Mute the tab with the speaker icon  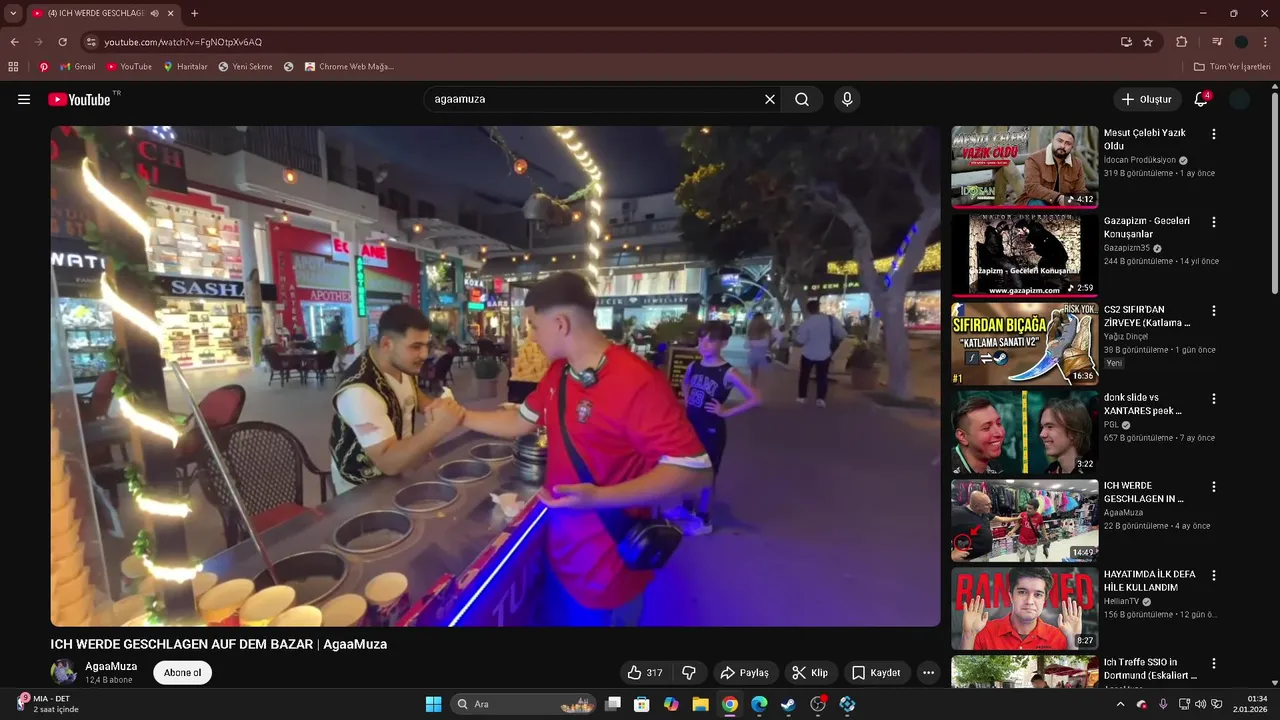[155, 13]
